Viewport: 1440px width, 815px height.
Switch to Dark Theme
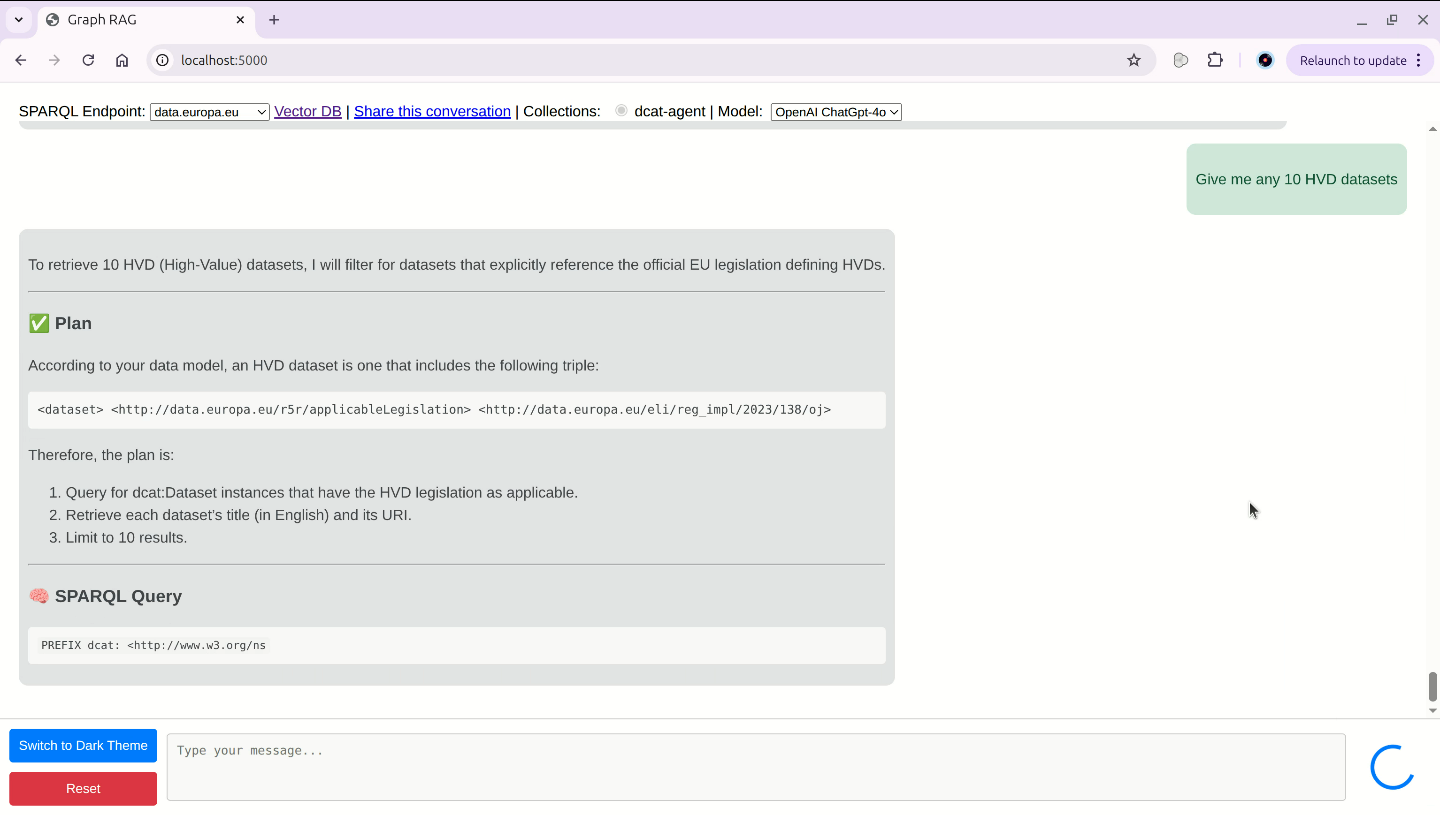point(83,745)
